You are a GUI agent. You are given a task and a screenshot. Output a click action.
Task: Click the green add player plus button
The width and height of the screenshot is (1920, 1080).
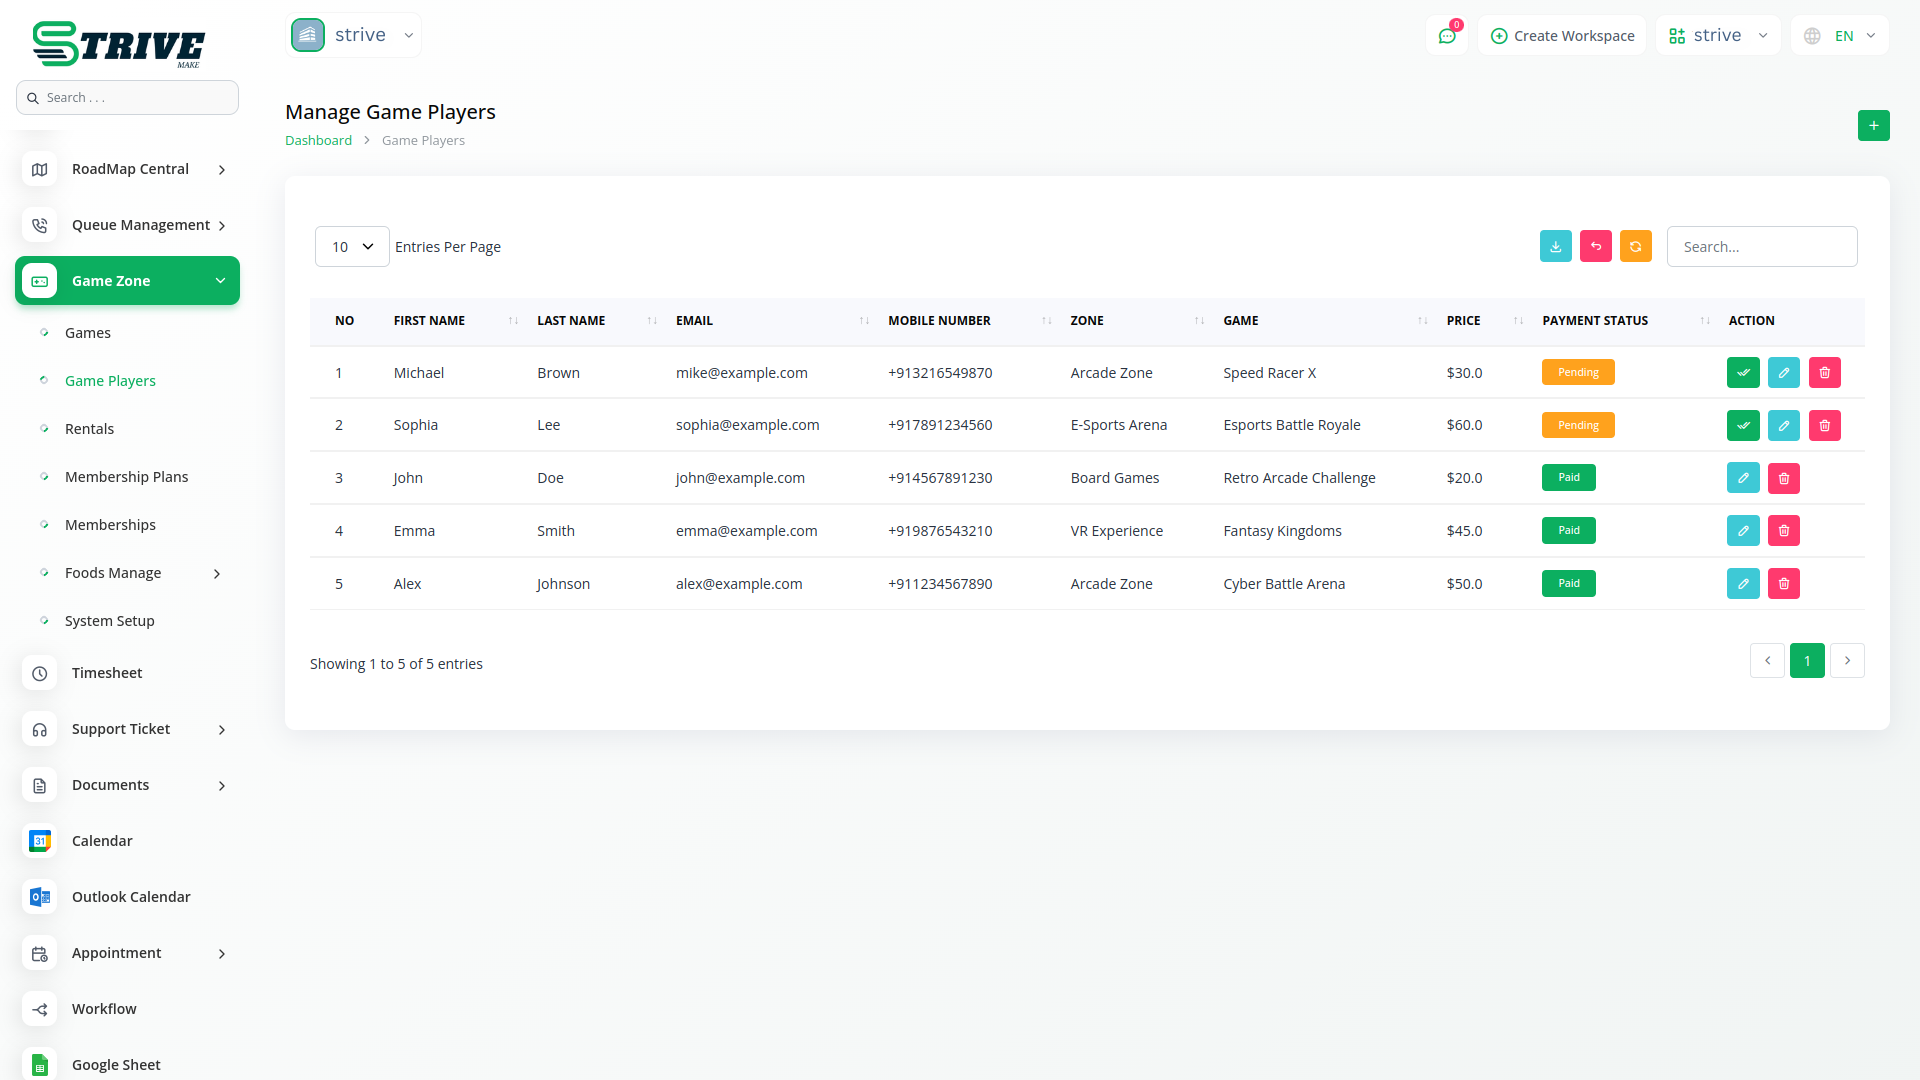1873,126
